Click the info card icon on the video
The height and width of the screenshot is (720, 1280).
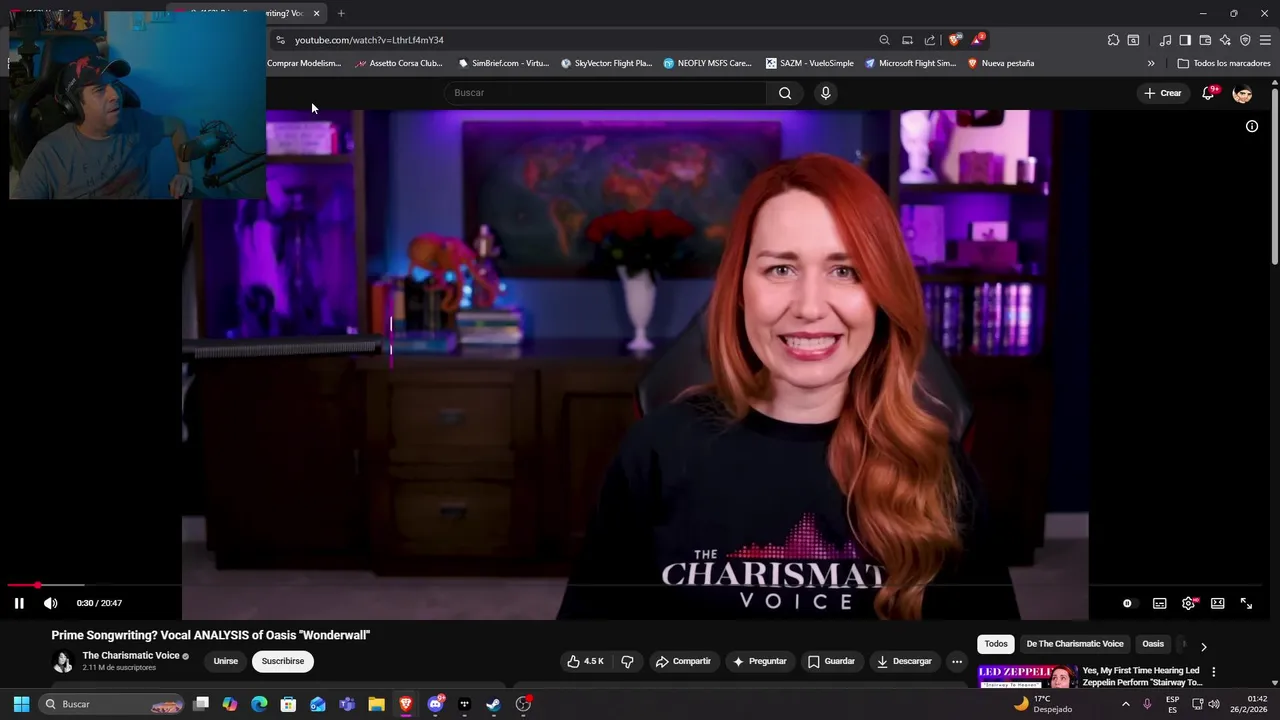tap(1251, 126)
